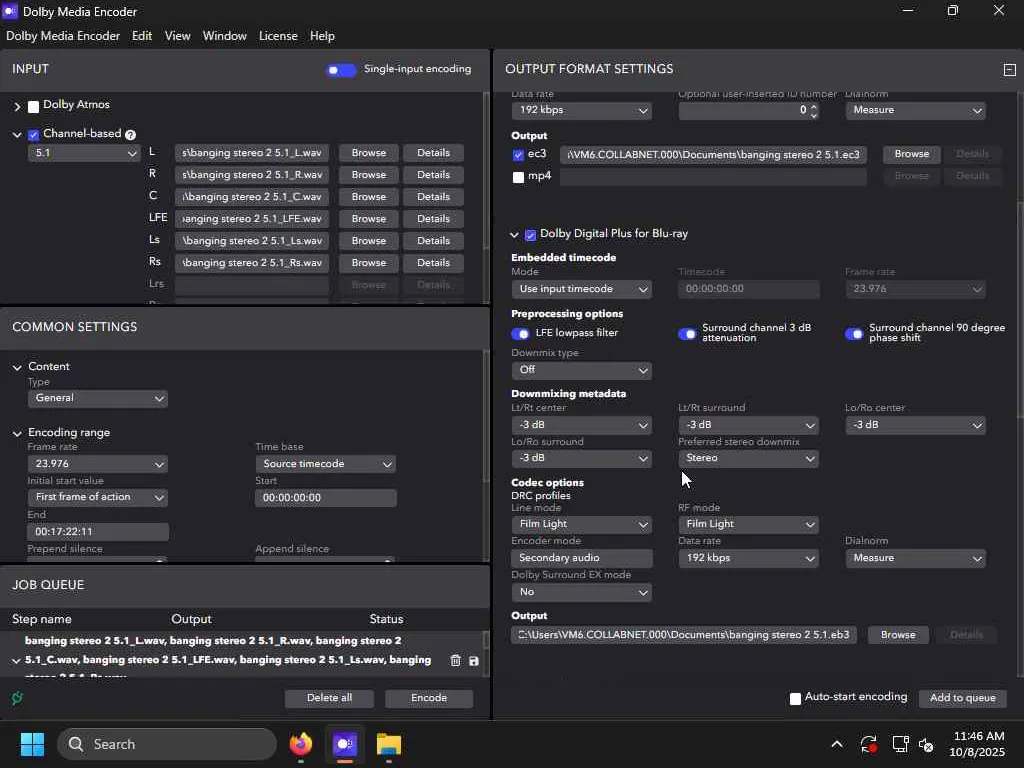Open the 5.1 channel layout dropdown
The width and height of the screenshot is (1024, 768).
click(84, 153)
